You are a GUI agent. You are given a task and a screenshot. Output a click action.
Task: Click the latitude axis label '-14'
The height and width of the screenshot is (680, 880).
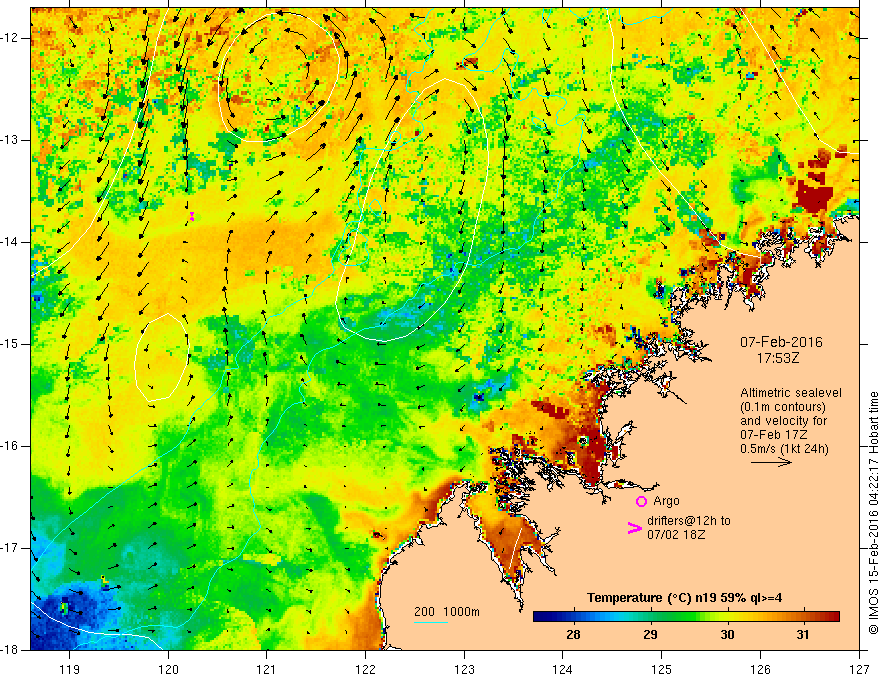[x=10, y=242]
